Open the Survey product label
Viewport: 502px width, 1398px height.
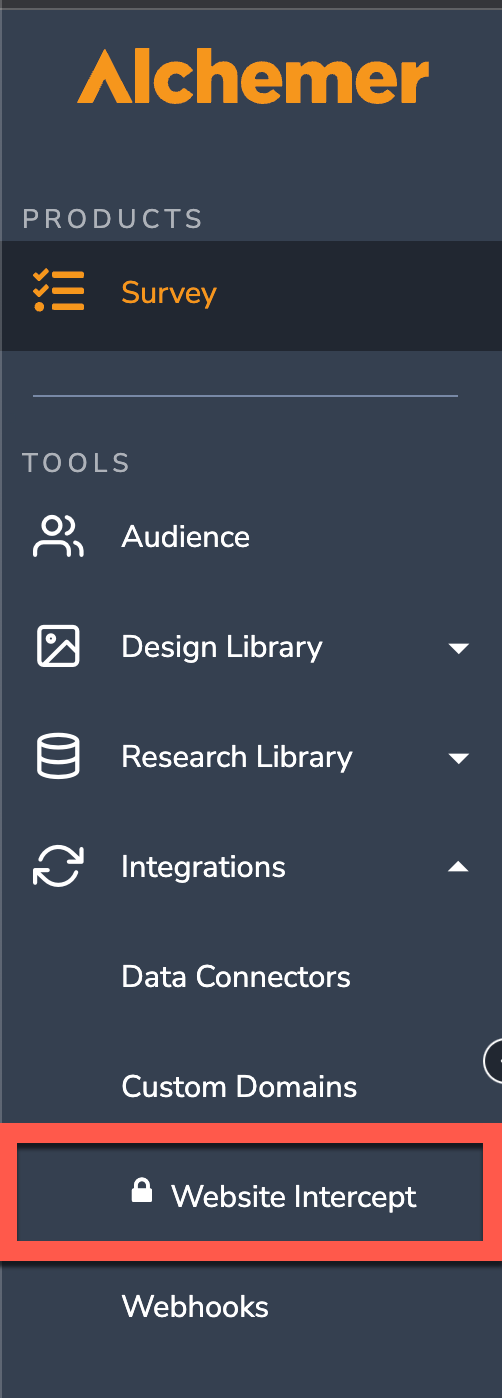tap(169, 293)
